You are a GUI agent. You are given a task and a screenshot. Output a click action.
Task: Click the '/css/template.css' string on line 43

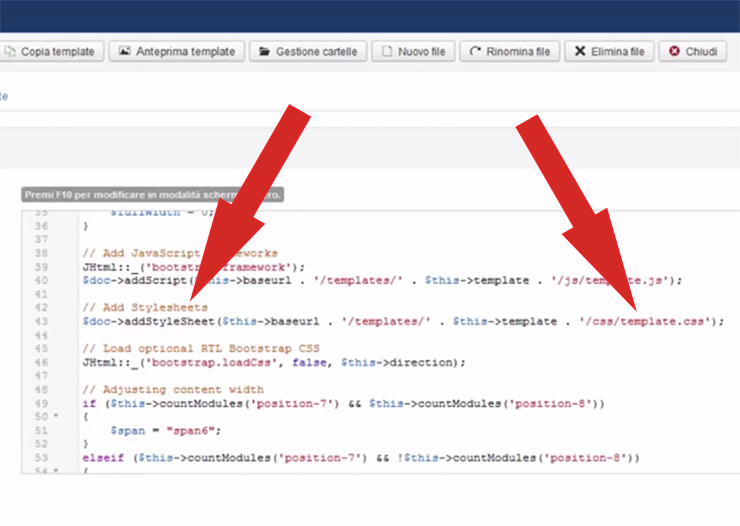click(645, 321)
